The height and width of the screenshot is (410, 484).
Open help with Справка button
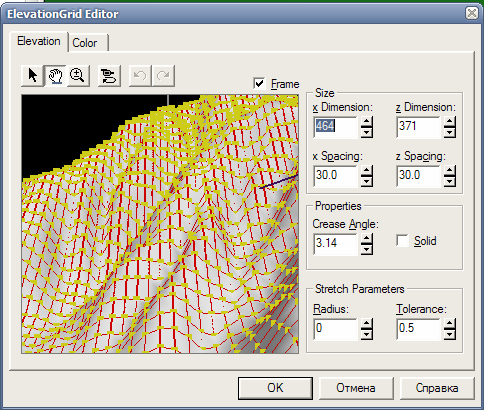(437, 388)
